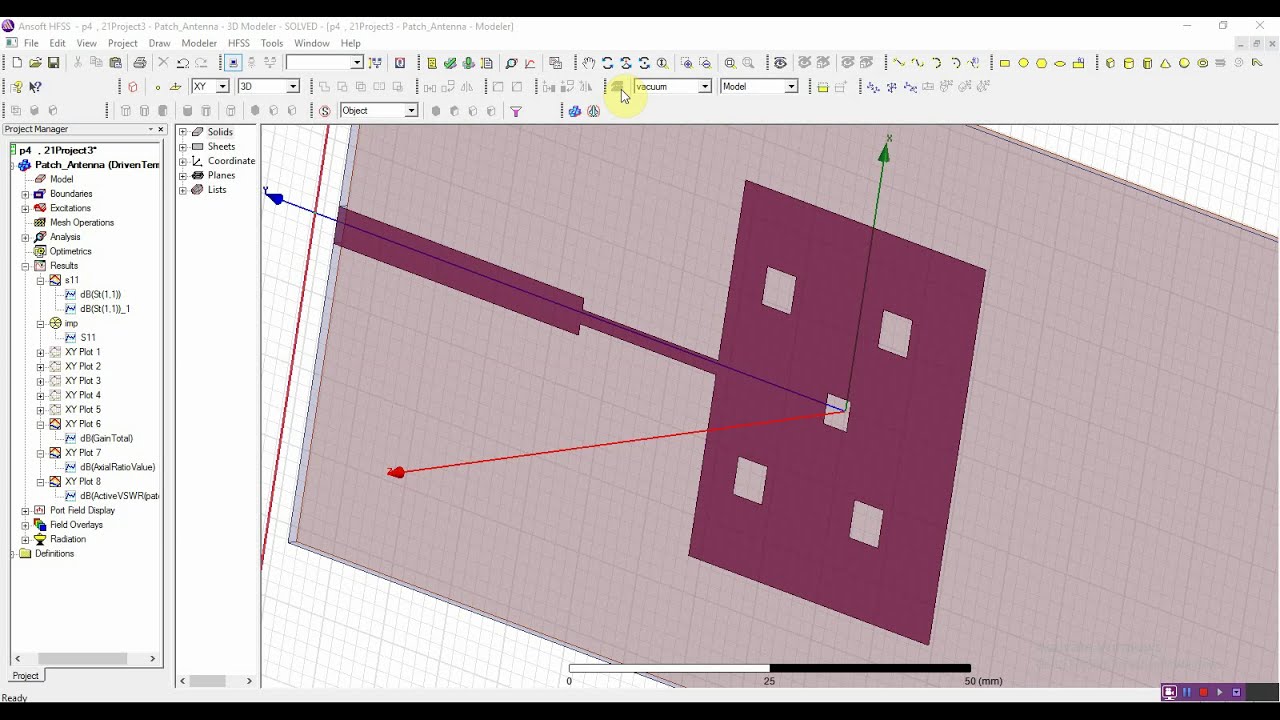Open the Object selection mode dropdown
1280x720 pixels.
coord(411,111)
